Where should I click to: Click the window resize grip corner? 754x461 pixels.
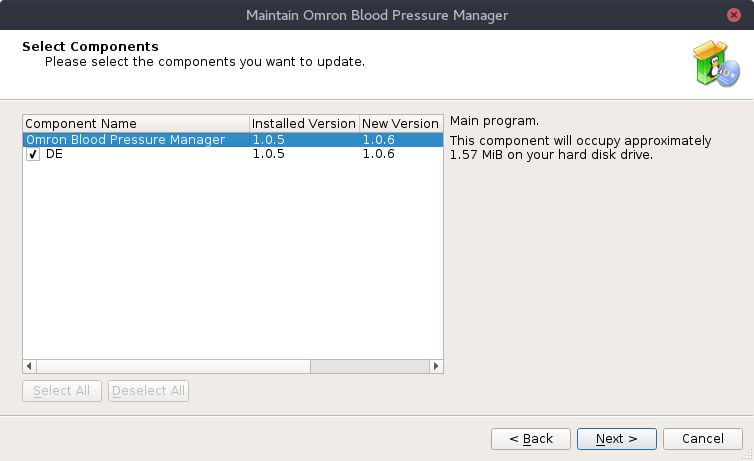[748, 455]
